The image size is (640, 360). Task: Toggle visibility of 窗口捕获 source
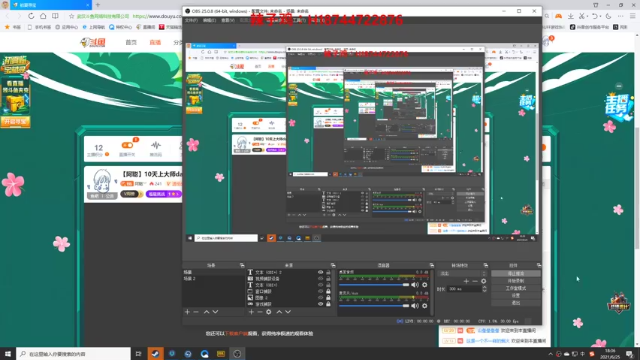pyautogui.click(x=320, y=291)
